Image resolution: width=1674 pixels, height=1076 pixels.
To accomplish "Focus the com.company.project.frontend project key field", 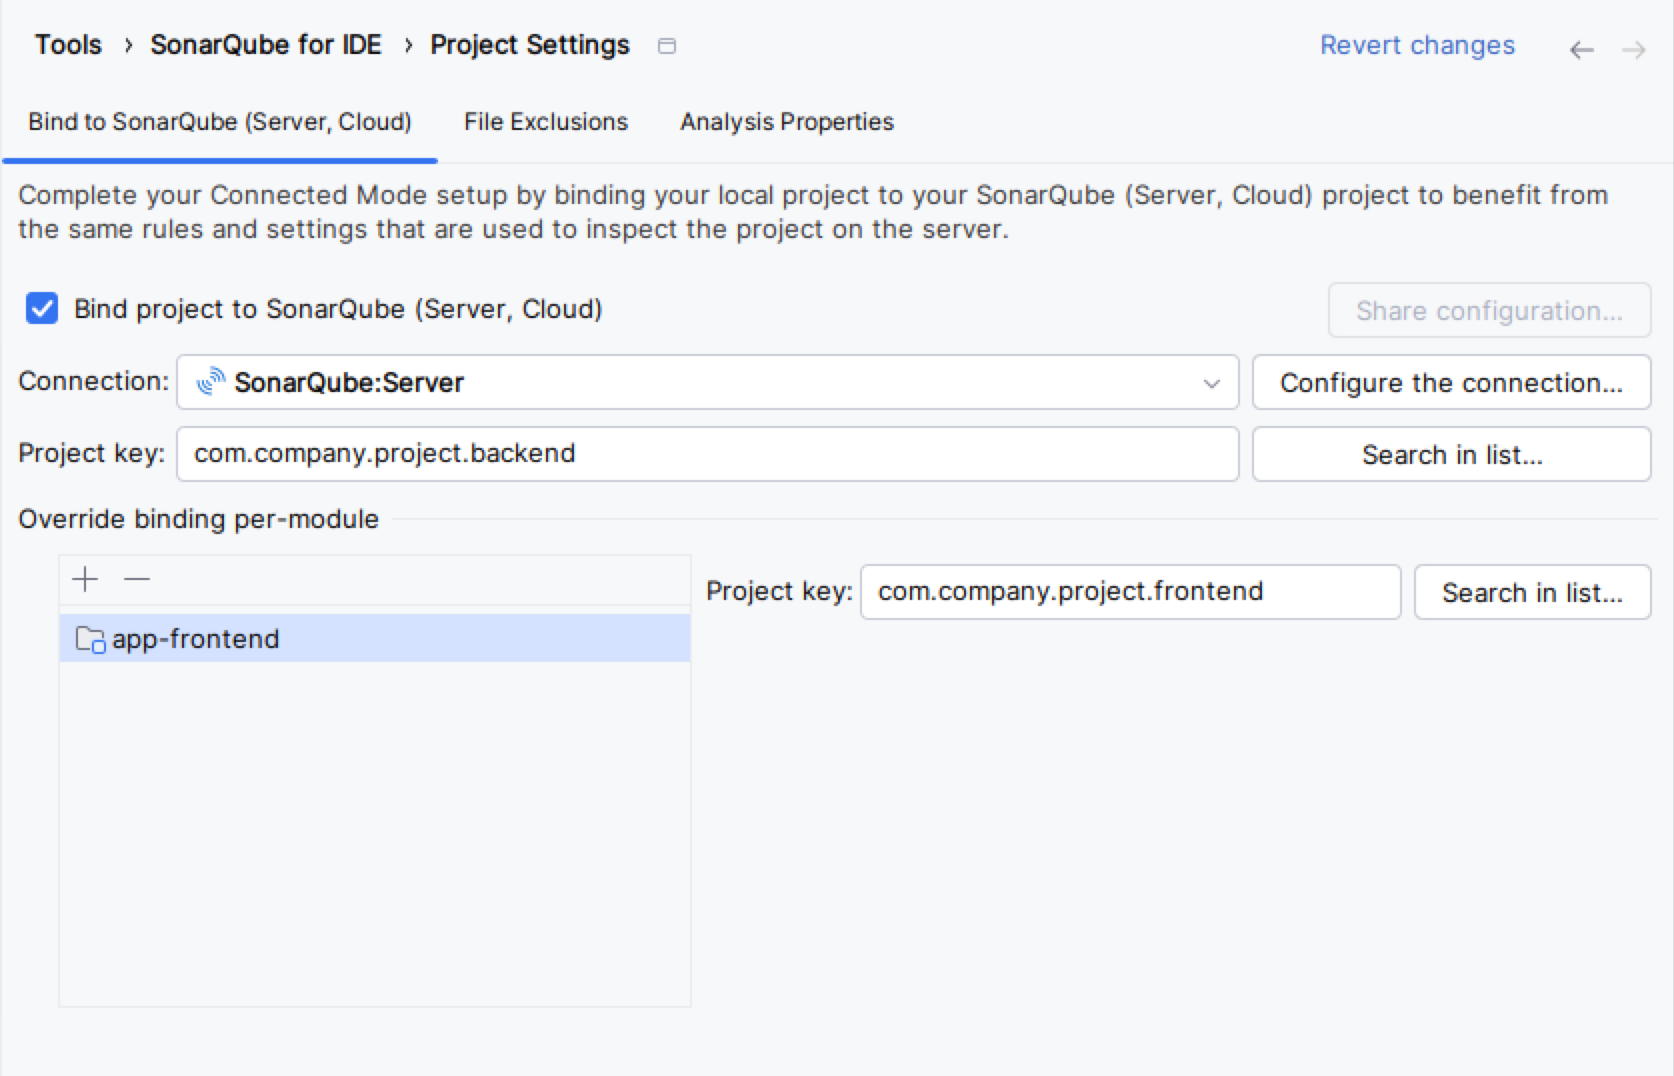I will tap(1130, 592).
